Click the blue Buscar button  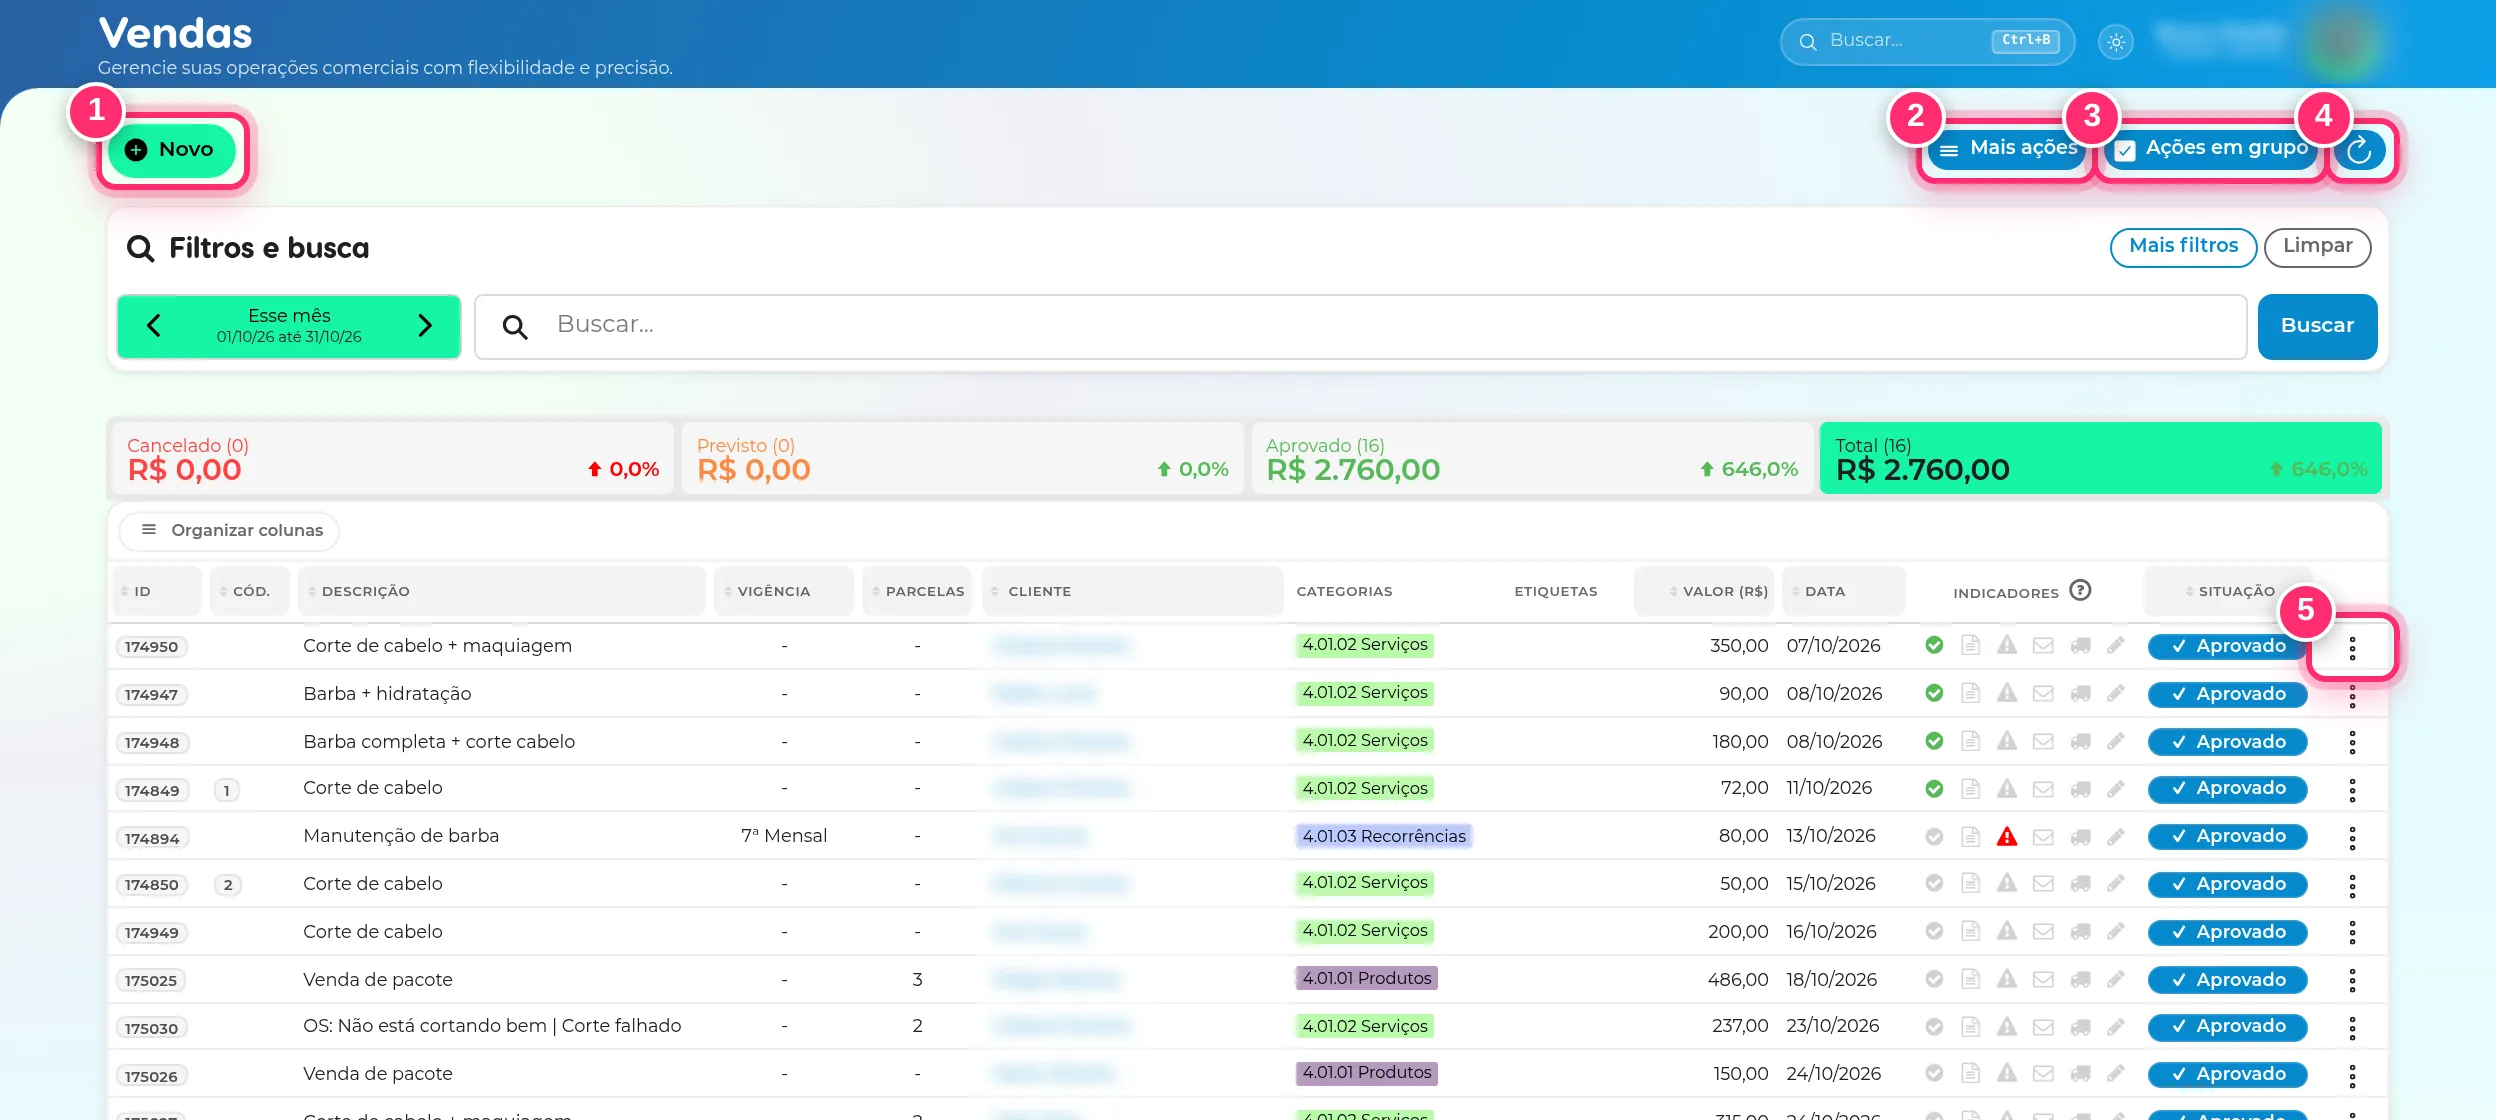[x=2317, y=326]
